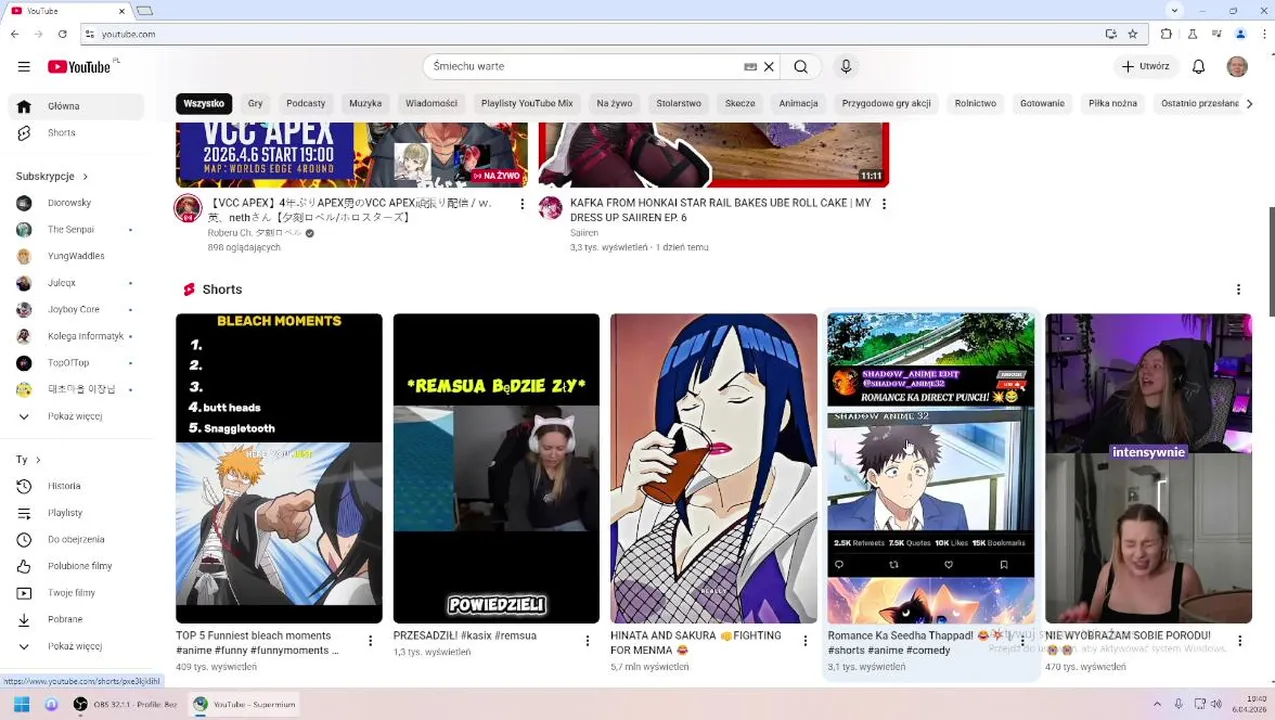Open the Saiiren channel avatar
Viewport: 1275px width, 720px height.
coord(550,208)
